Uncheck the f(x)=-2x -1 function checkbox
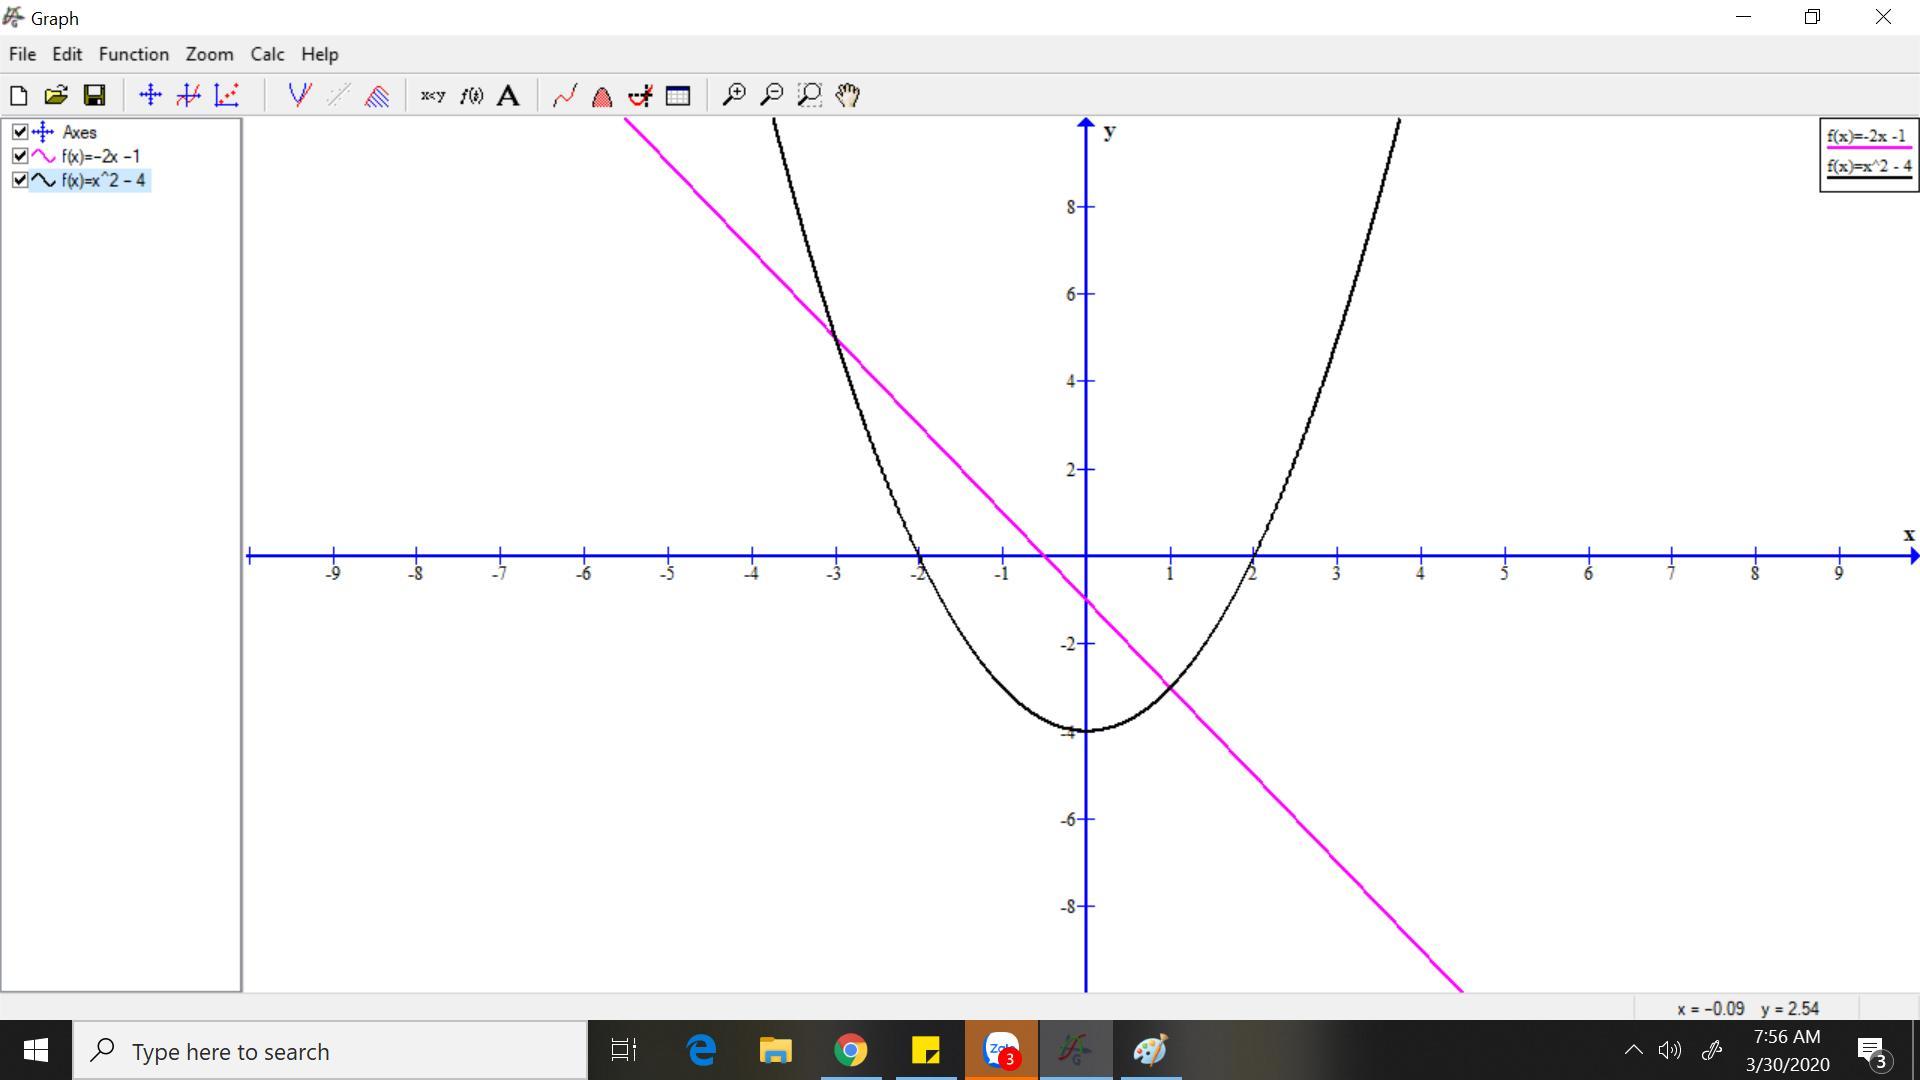The image size is (1920, 1080). 20,156
